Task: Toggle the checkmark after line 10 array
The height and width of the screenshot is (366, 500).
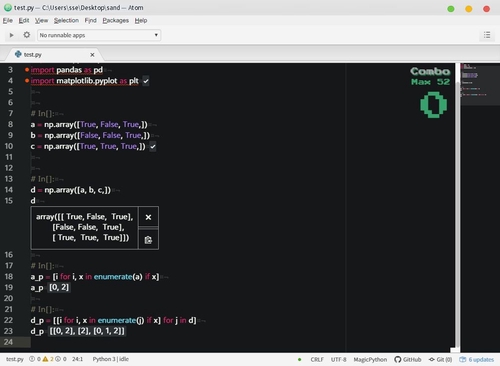Action: (x=153, y=146)
